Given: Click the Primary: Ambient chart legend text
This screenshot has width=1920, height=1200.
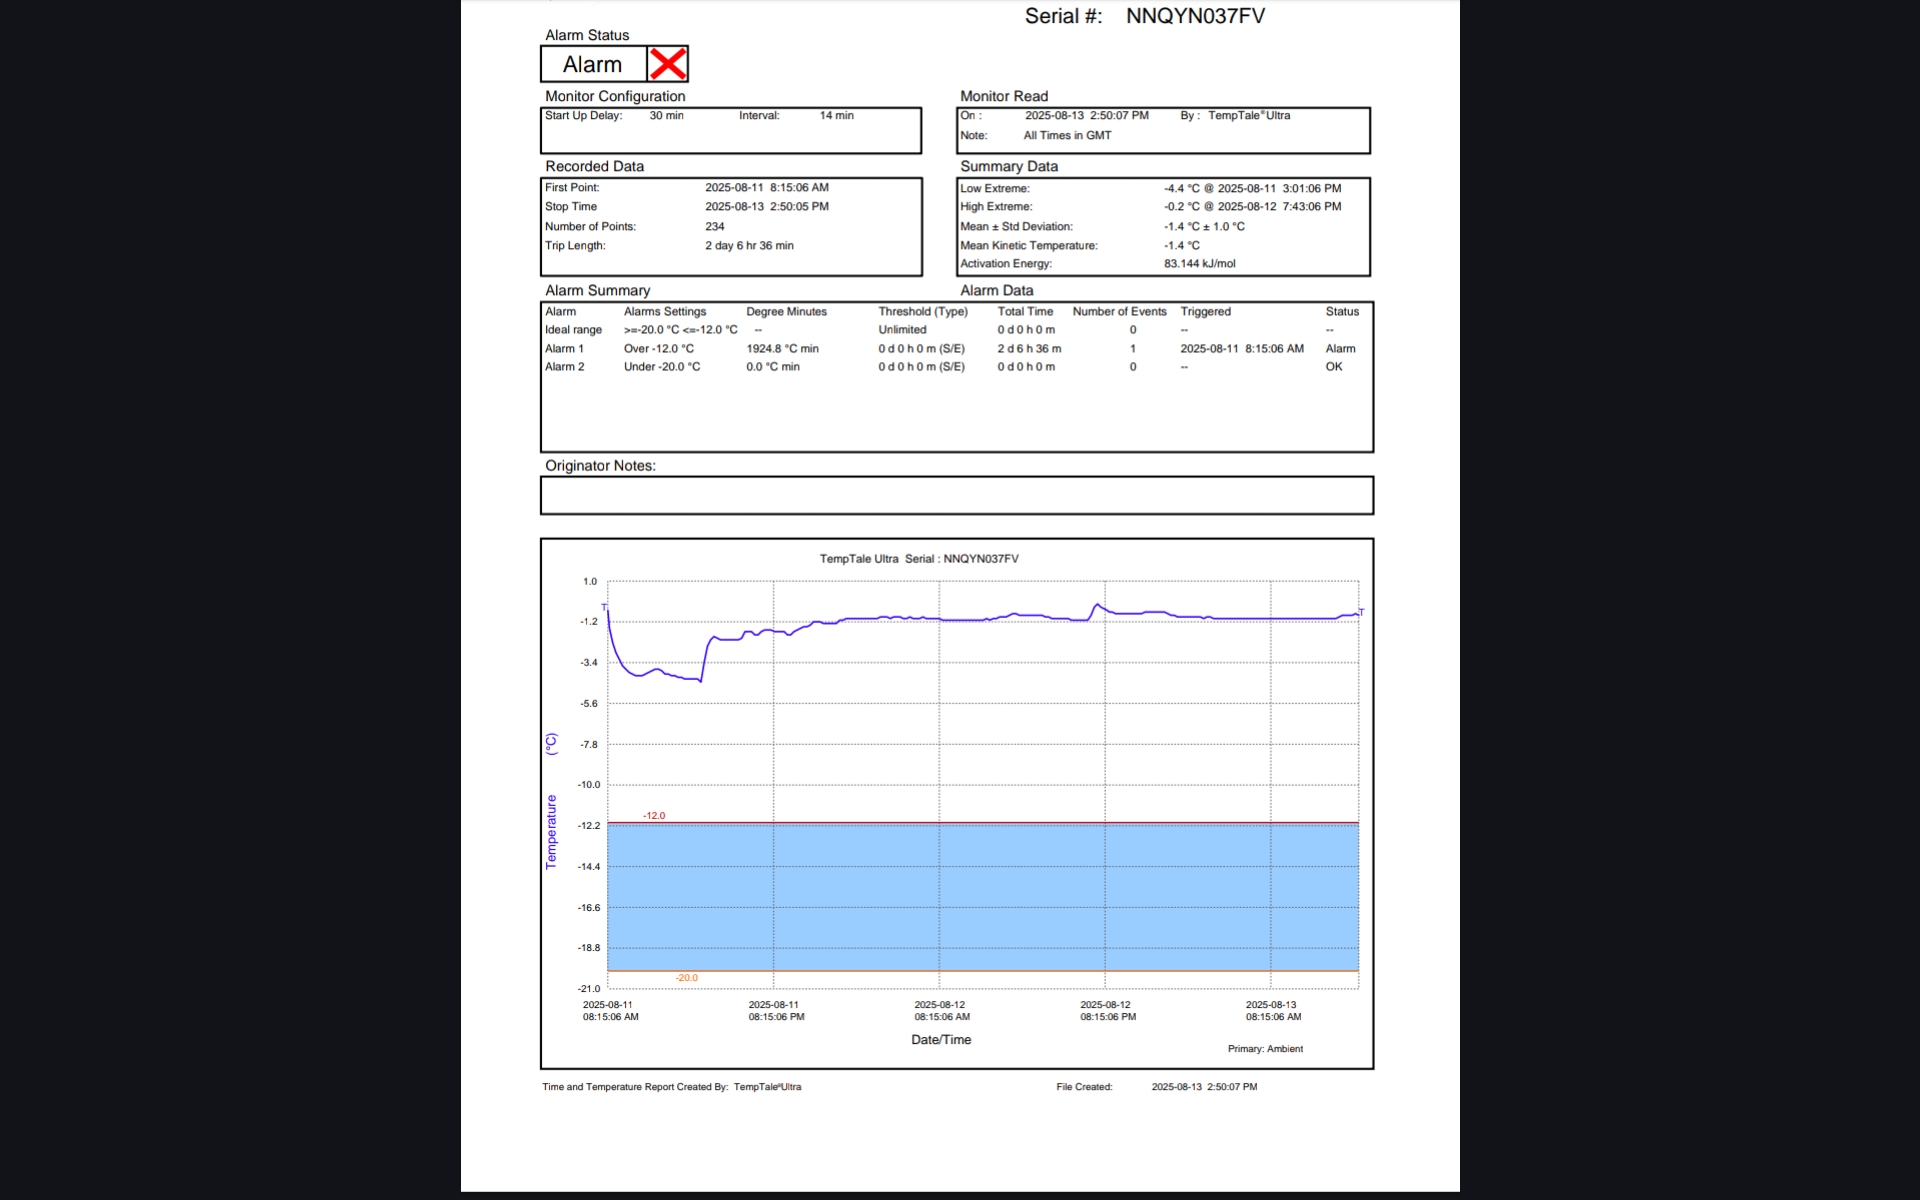Looking at the screenshot, I should 1264,1049.
